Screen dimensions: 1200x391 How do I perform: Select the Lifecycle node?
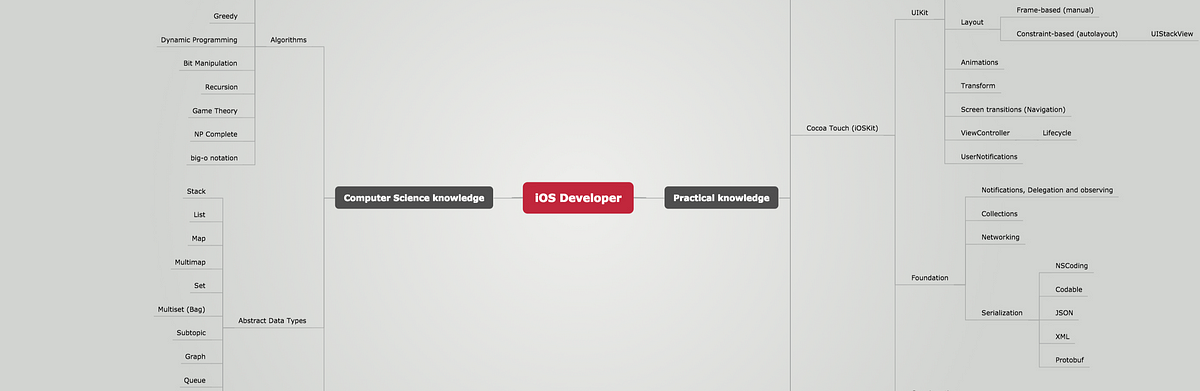pyautogui.click(x=1057, y=133)
